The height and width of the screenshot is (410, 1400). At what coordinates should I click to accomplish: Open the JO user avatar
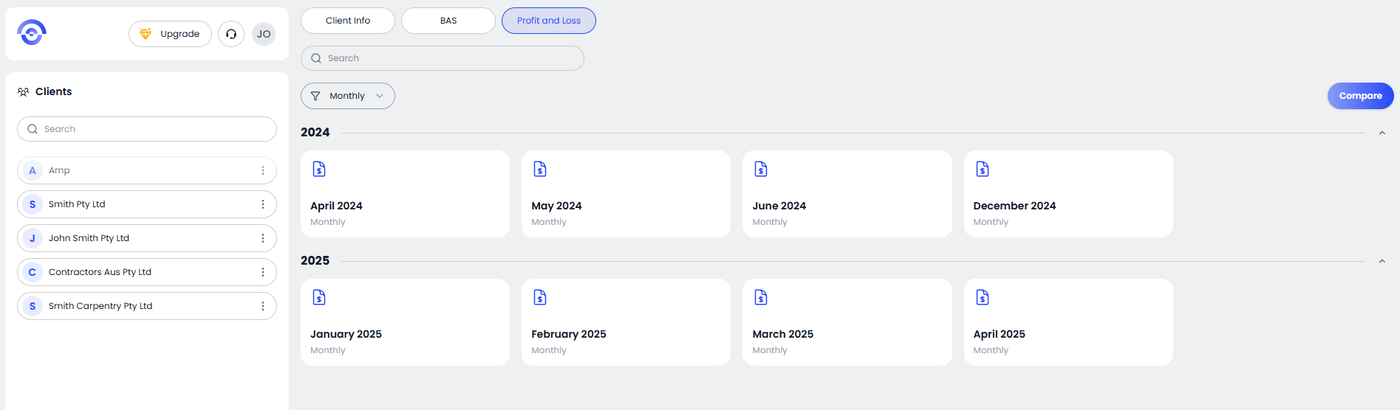[264, 34]
